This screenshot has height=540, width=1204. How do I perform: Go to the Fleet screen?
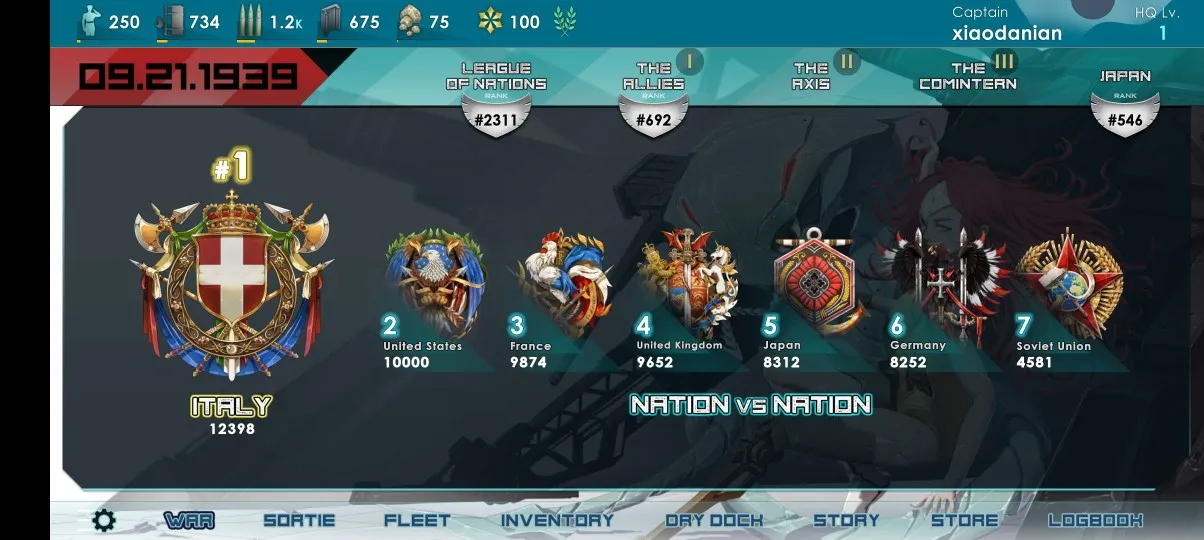point(417,520)
